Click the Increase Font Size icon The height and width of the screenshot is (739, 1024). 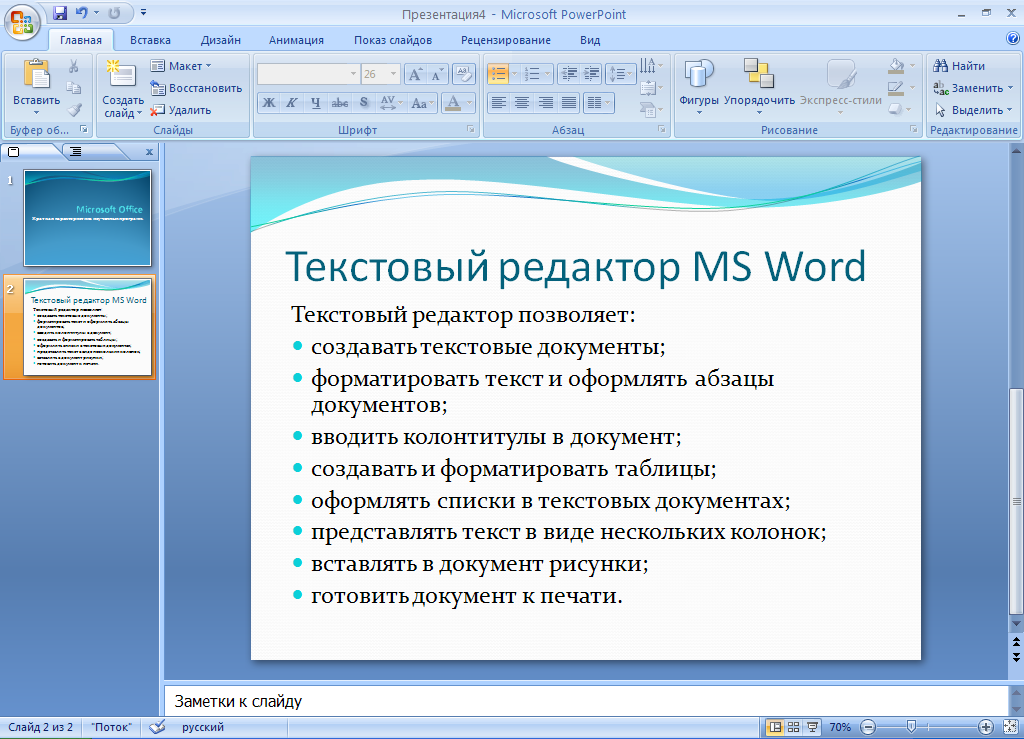point(415,74)
